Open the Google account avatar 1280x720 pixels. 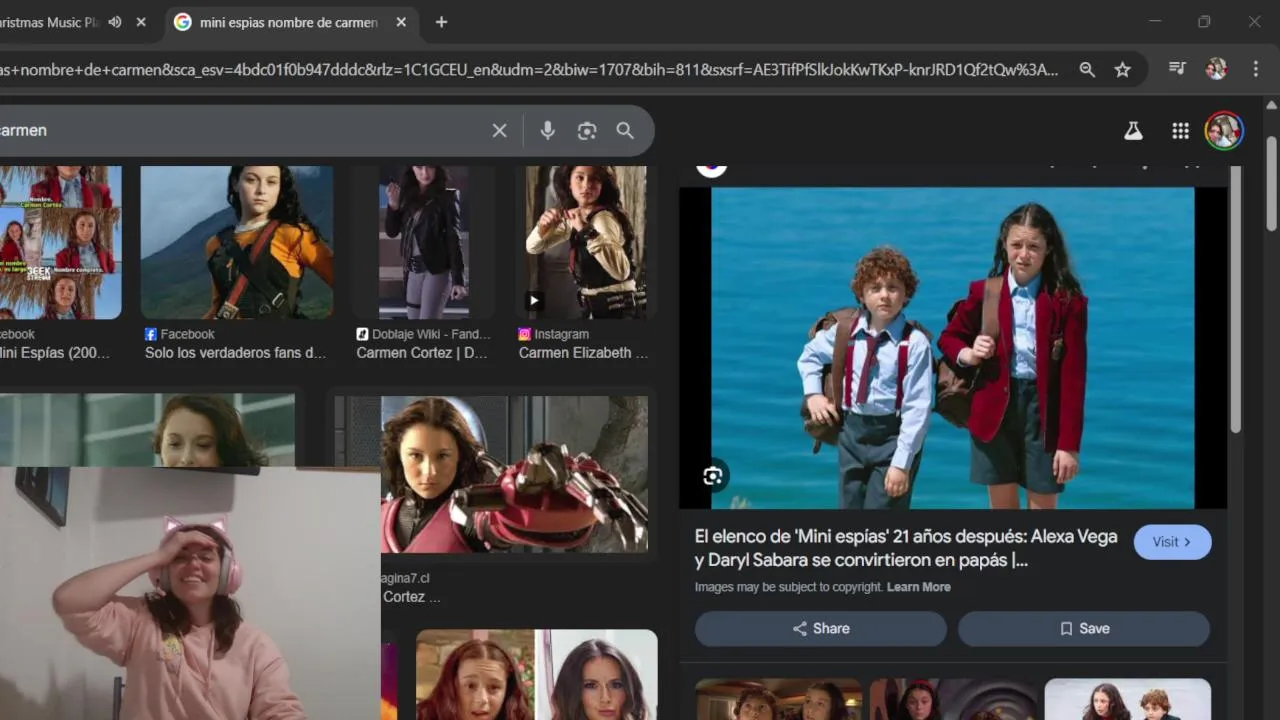pyautogui.click(x=1224, y=130)
